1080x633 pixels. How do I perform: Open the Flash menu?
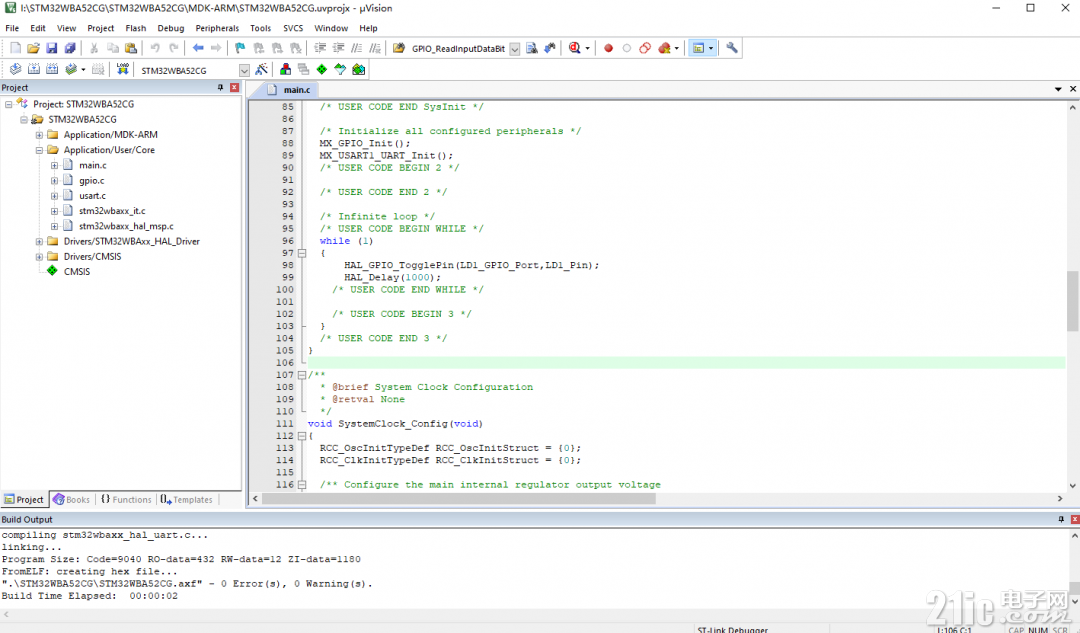click(136, 28)
